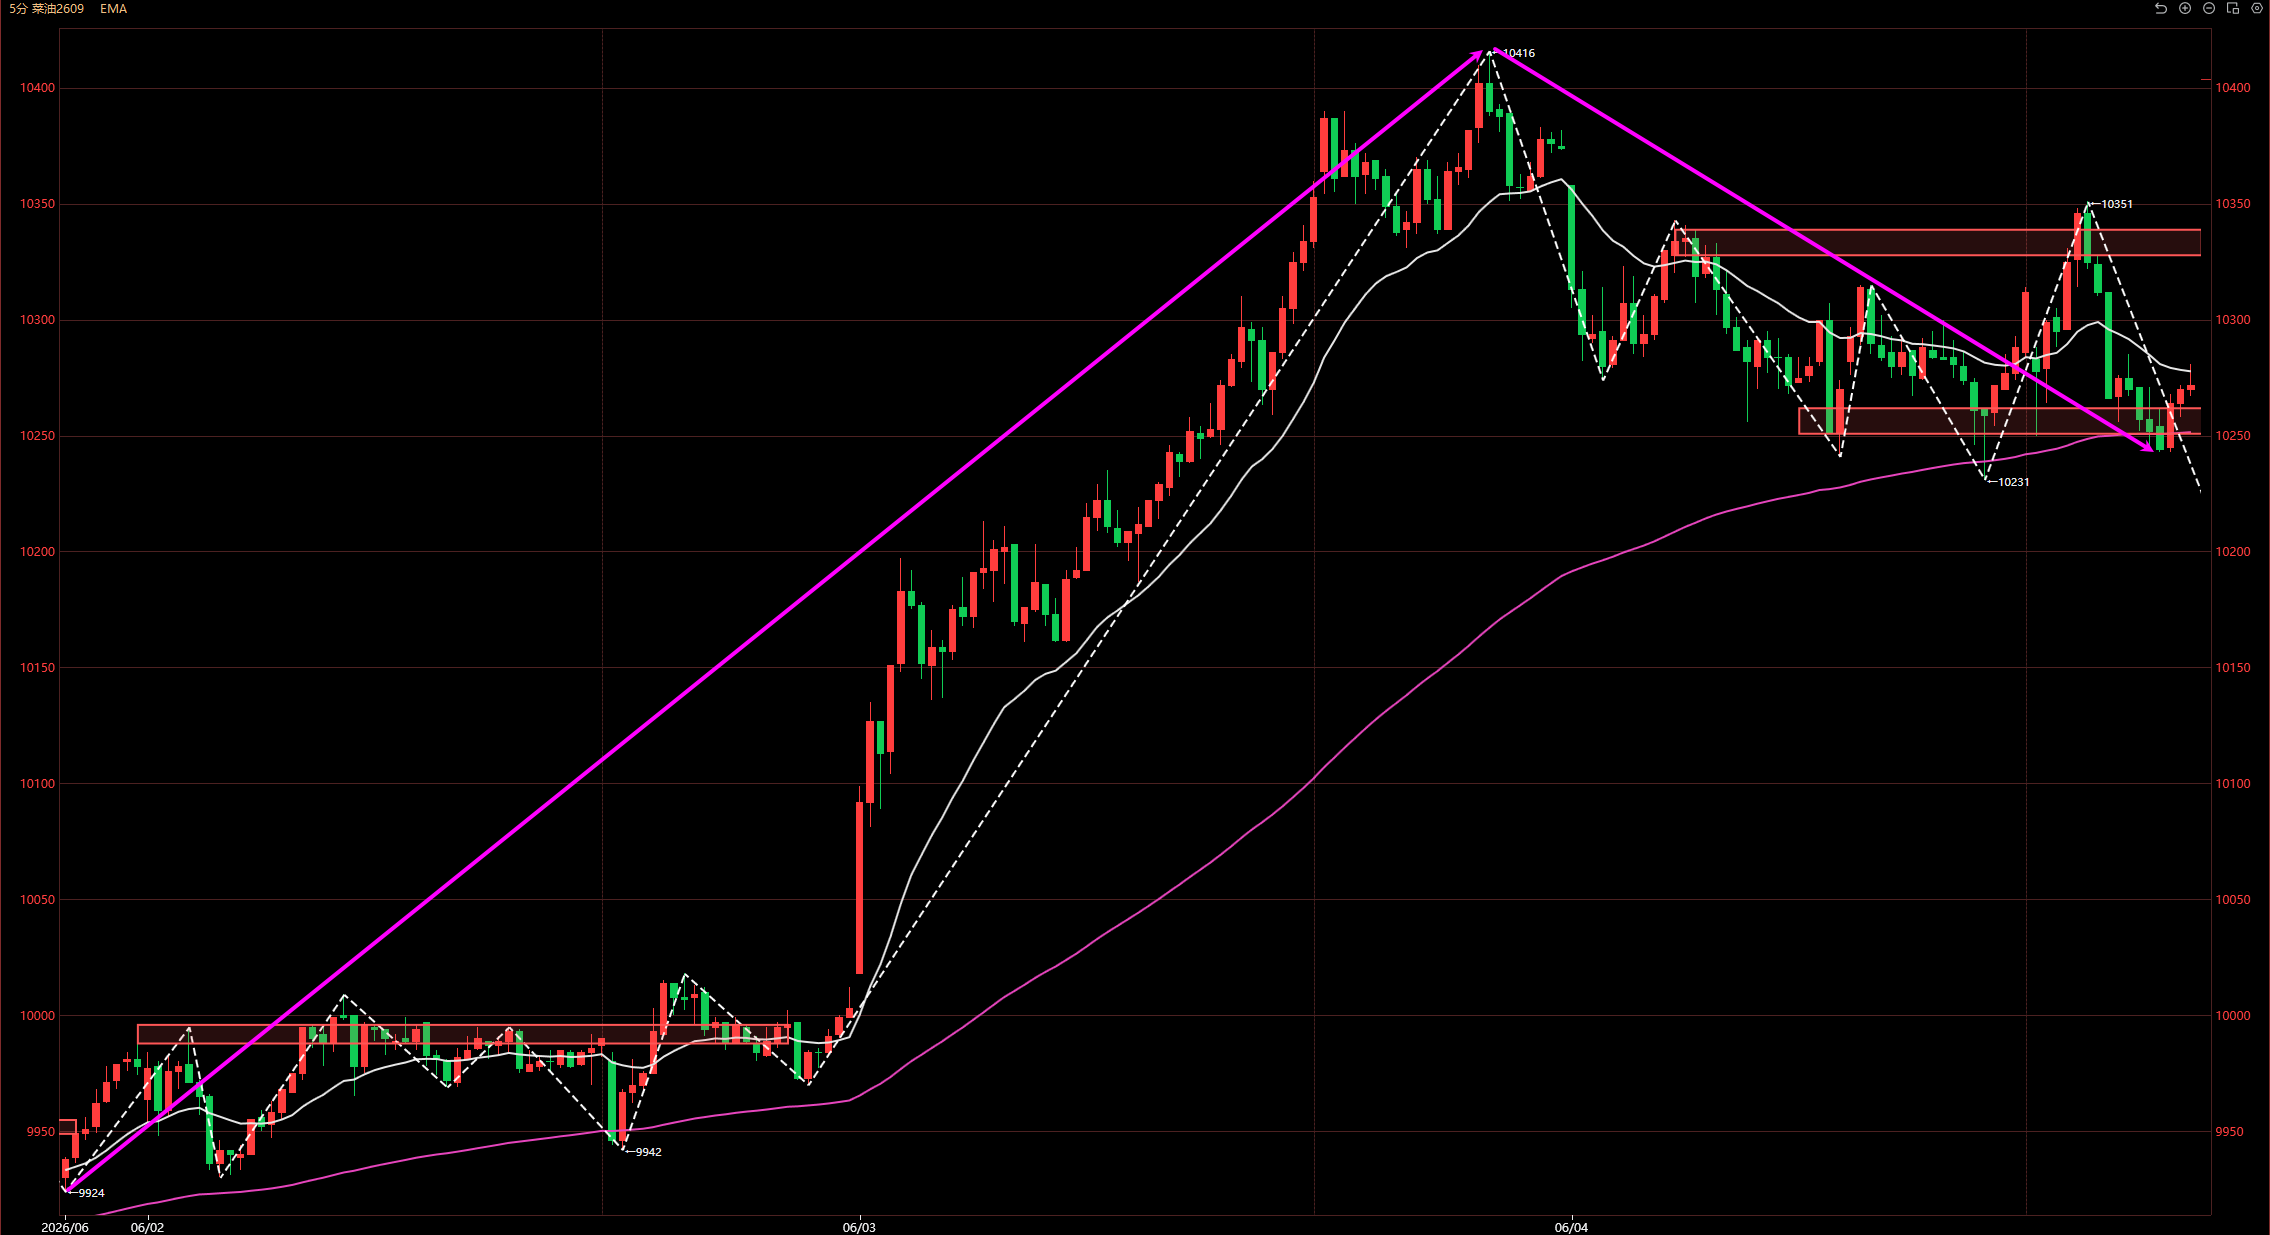The width and height of the screenshot is (2270, 1235).
Task: Click the 5分 timeframe label
Action: pyautogui.click(x=19, y=9)
